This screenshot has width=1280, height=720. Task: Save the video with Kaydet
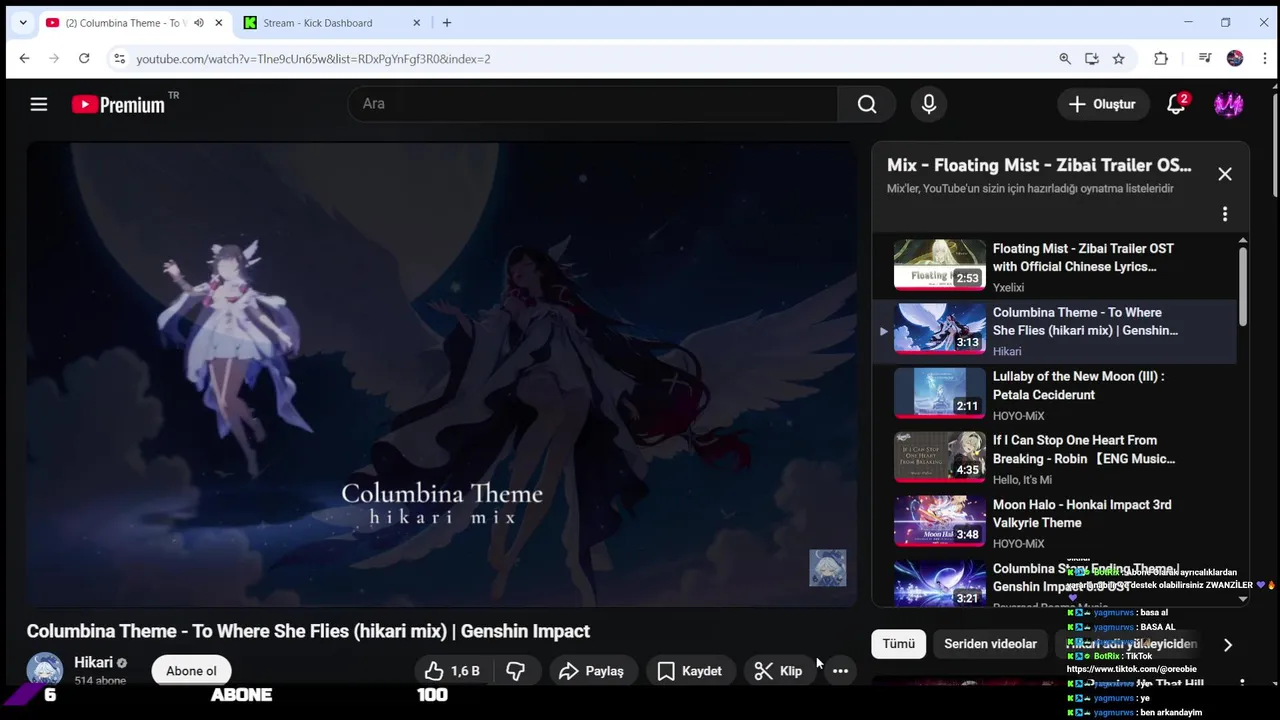[690, 671]
